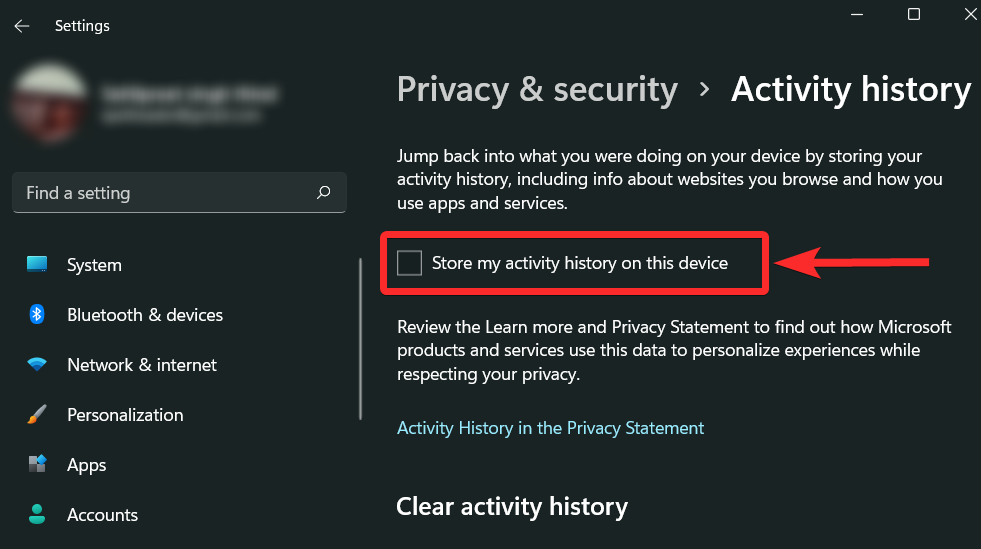The height and width of the screenshot is (549, 981).
Task: Click the Apps icon in sidebar
Action: [x=37, y=465]
